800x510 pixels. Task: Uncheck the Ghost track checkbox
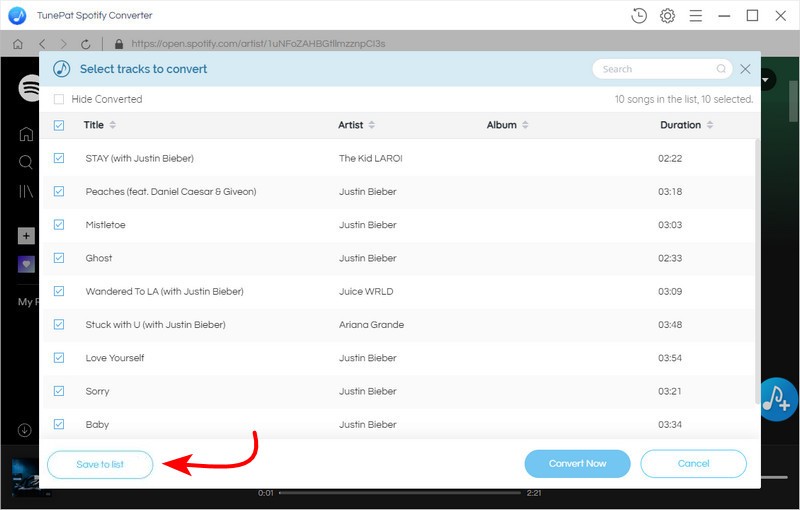click(x=59, y=258)
